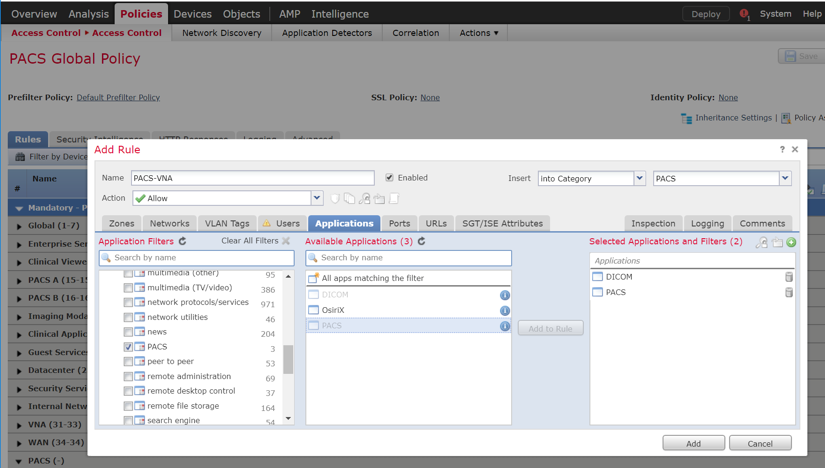Click the folder icon next to Action

click(x=379, y=198)
